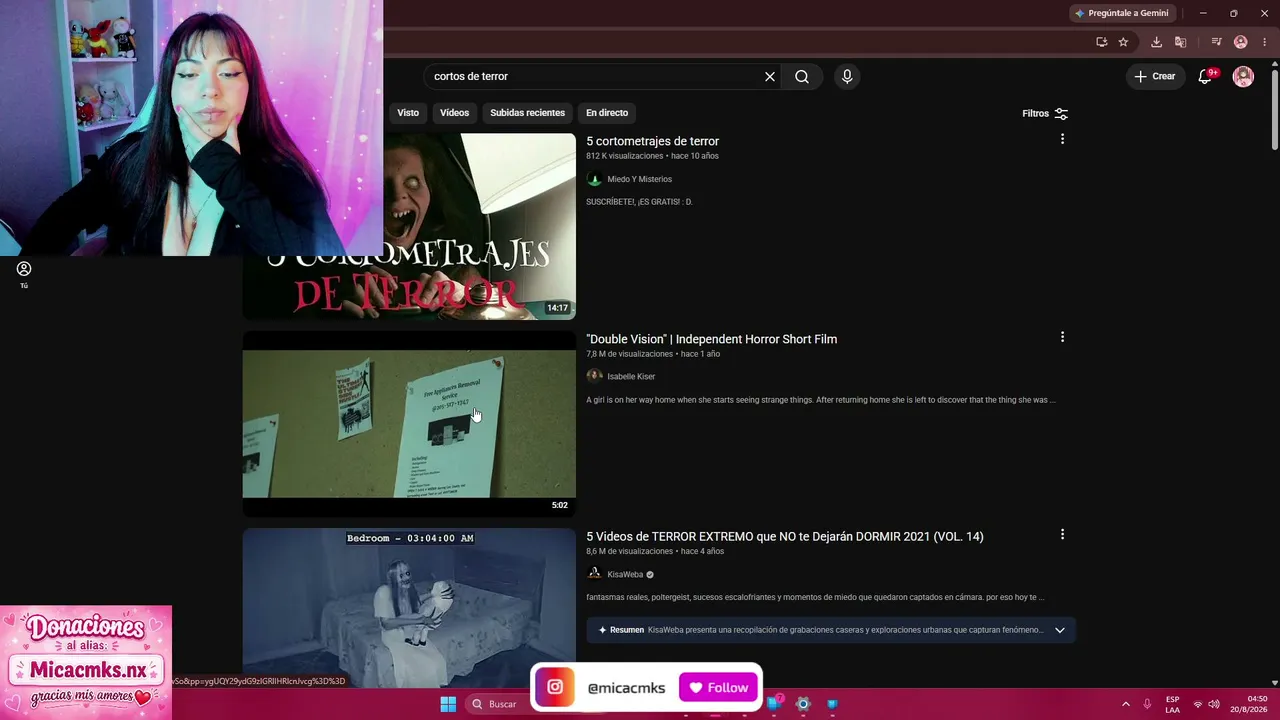The width and height of the screenshot is (1280, 720).
Task: Open the Filtros search filters
Action: pyautogui.click(x=1045, y=114)
